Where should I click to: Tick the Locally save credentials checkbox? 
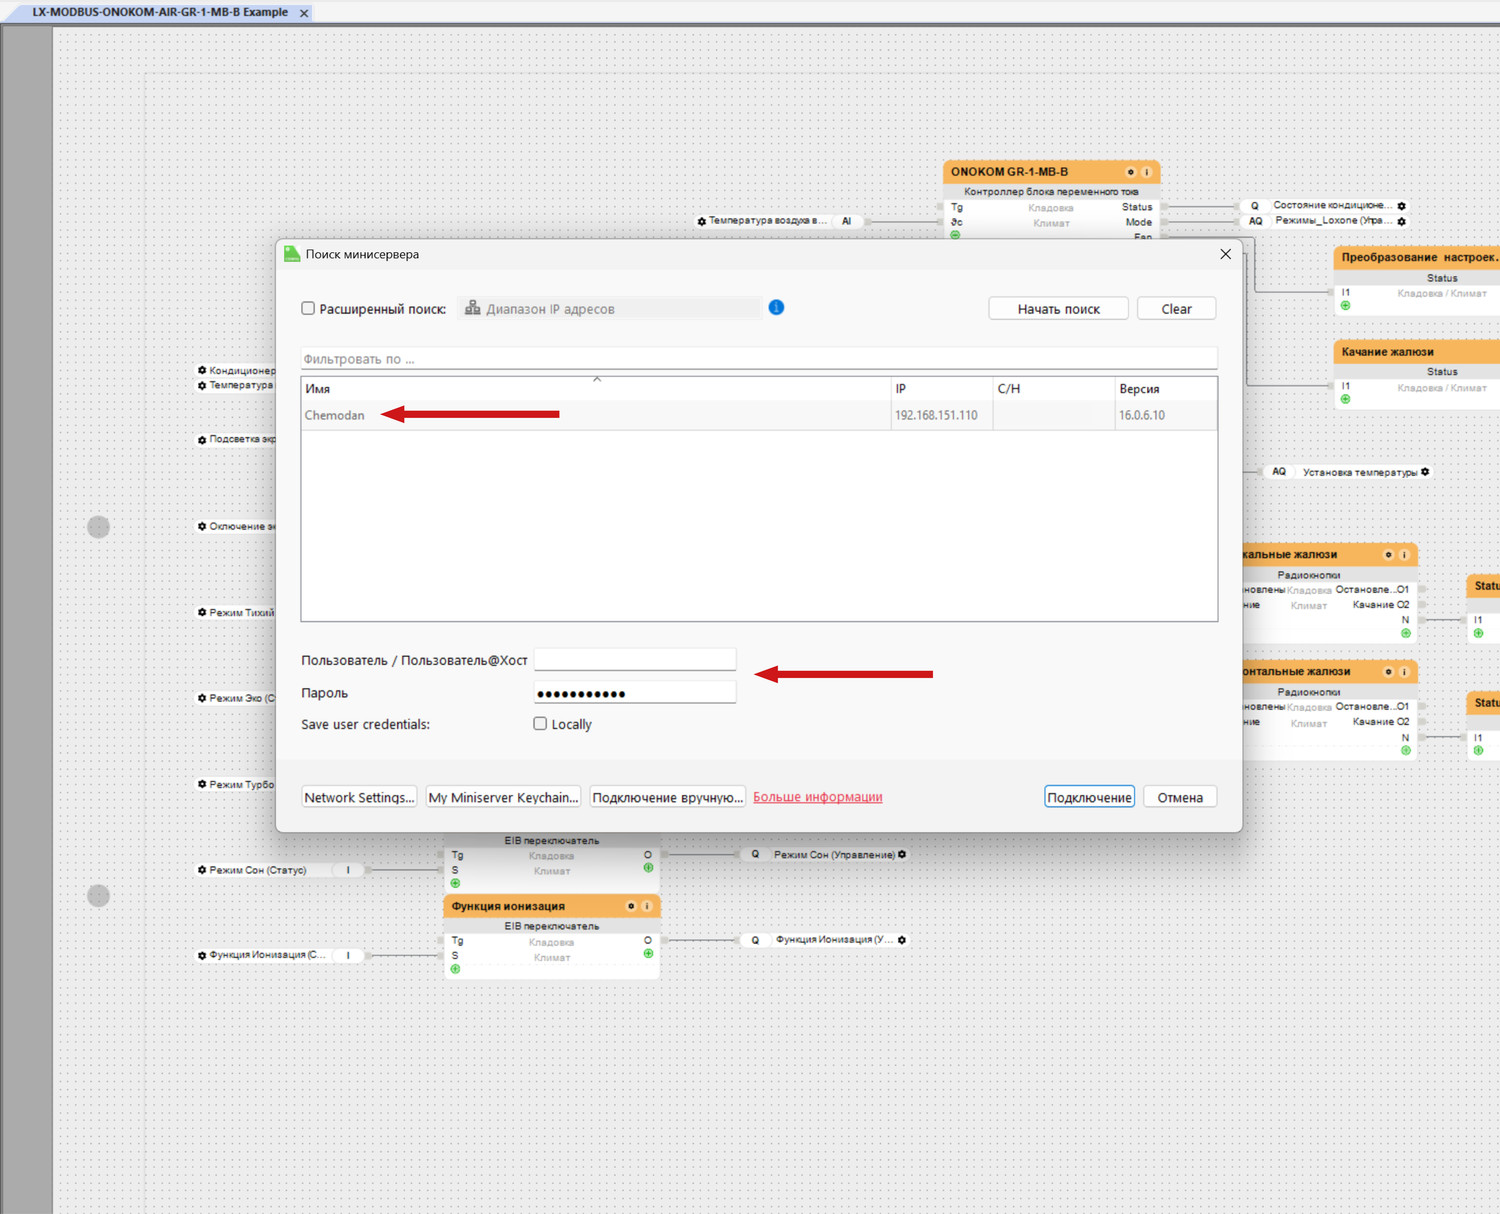[540, 724]
